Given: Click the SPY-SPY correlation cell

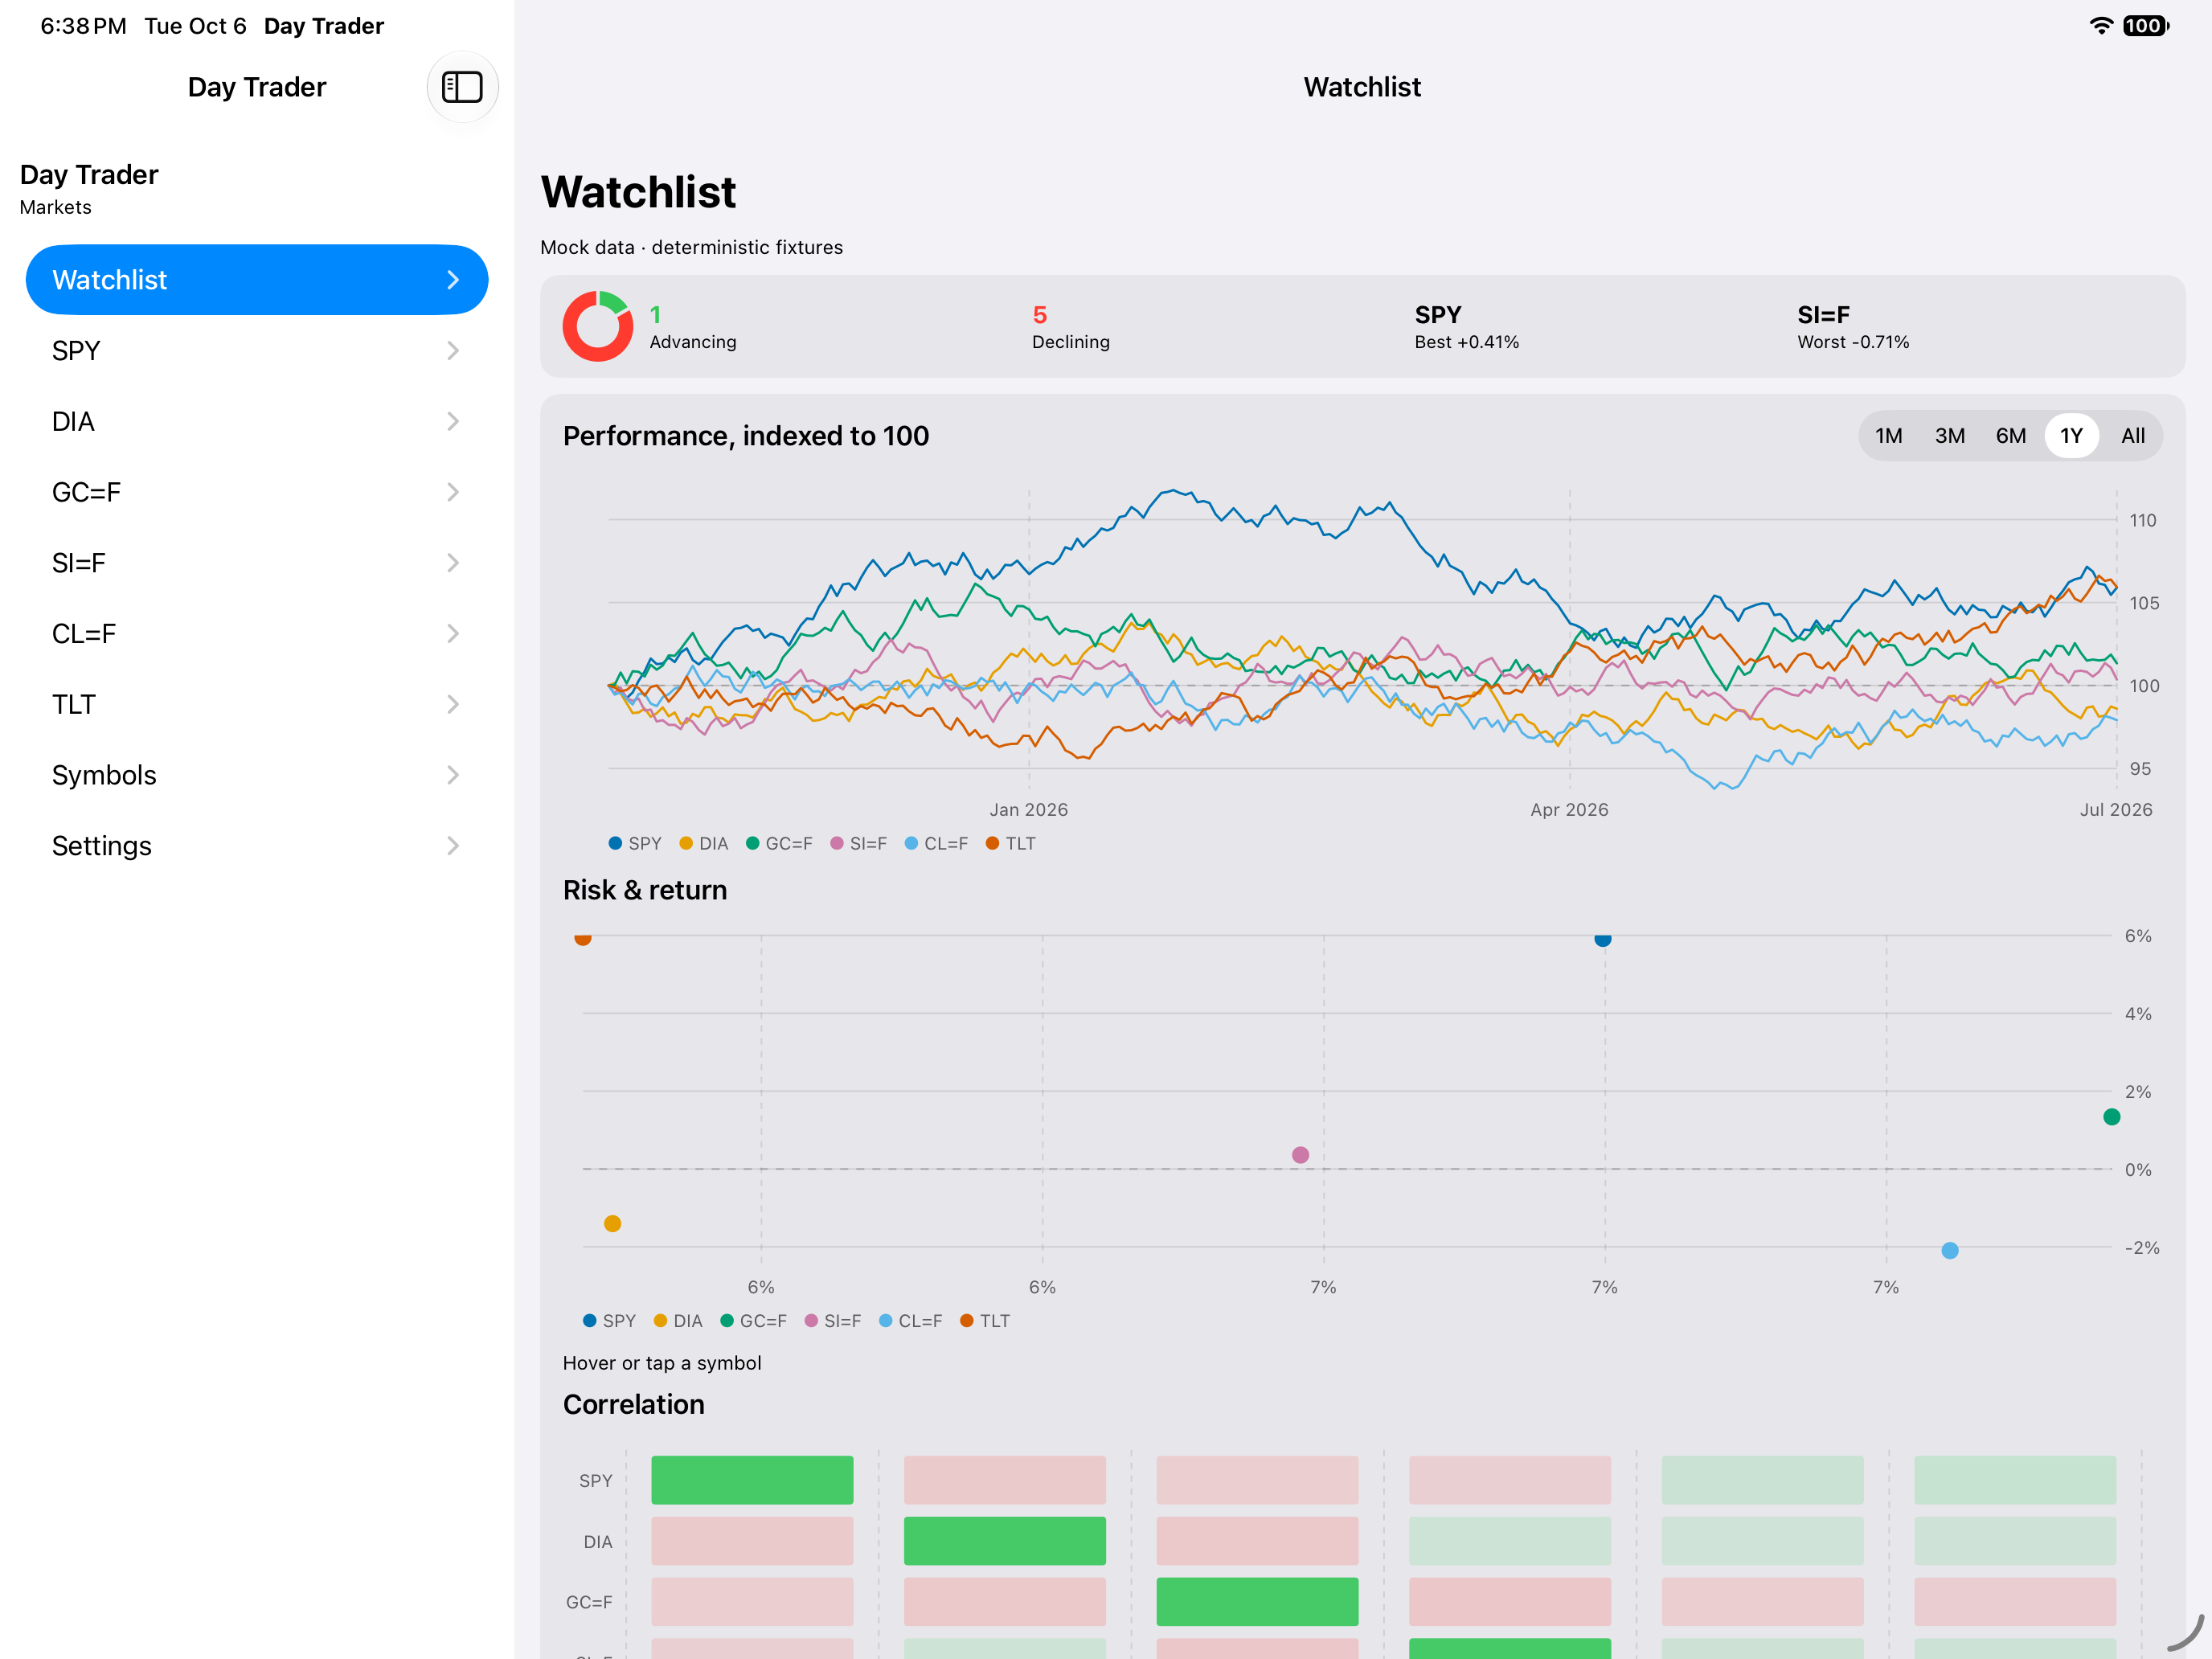Looking at the screenshot, I should [x=752, y=1480].
